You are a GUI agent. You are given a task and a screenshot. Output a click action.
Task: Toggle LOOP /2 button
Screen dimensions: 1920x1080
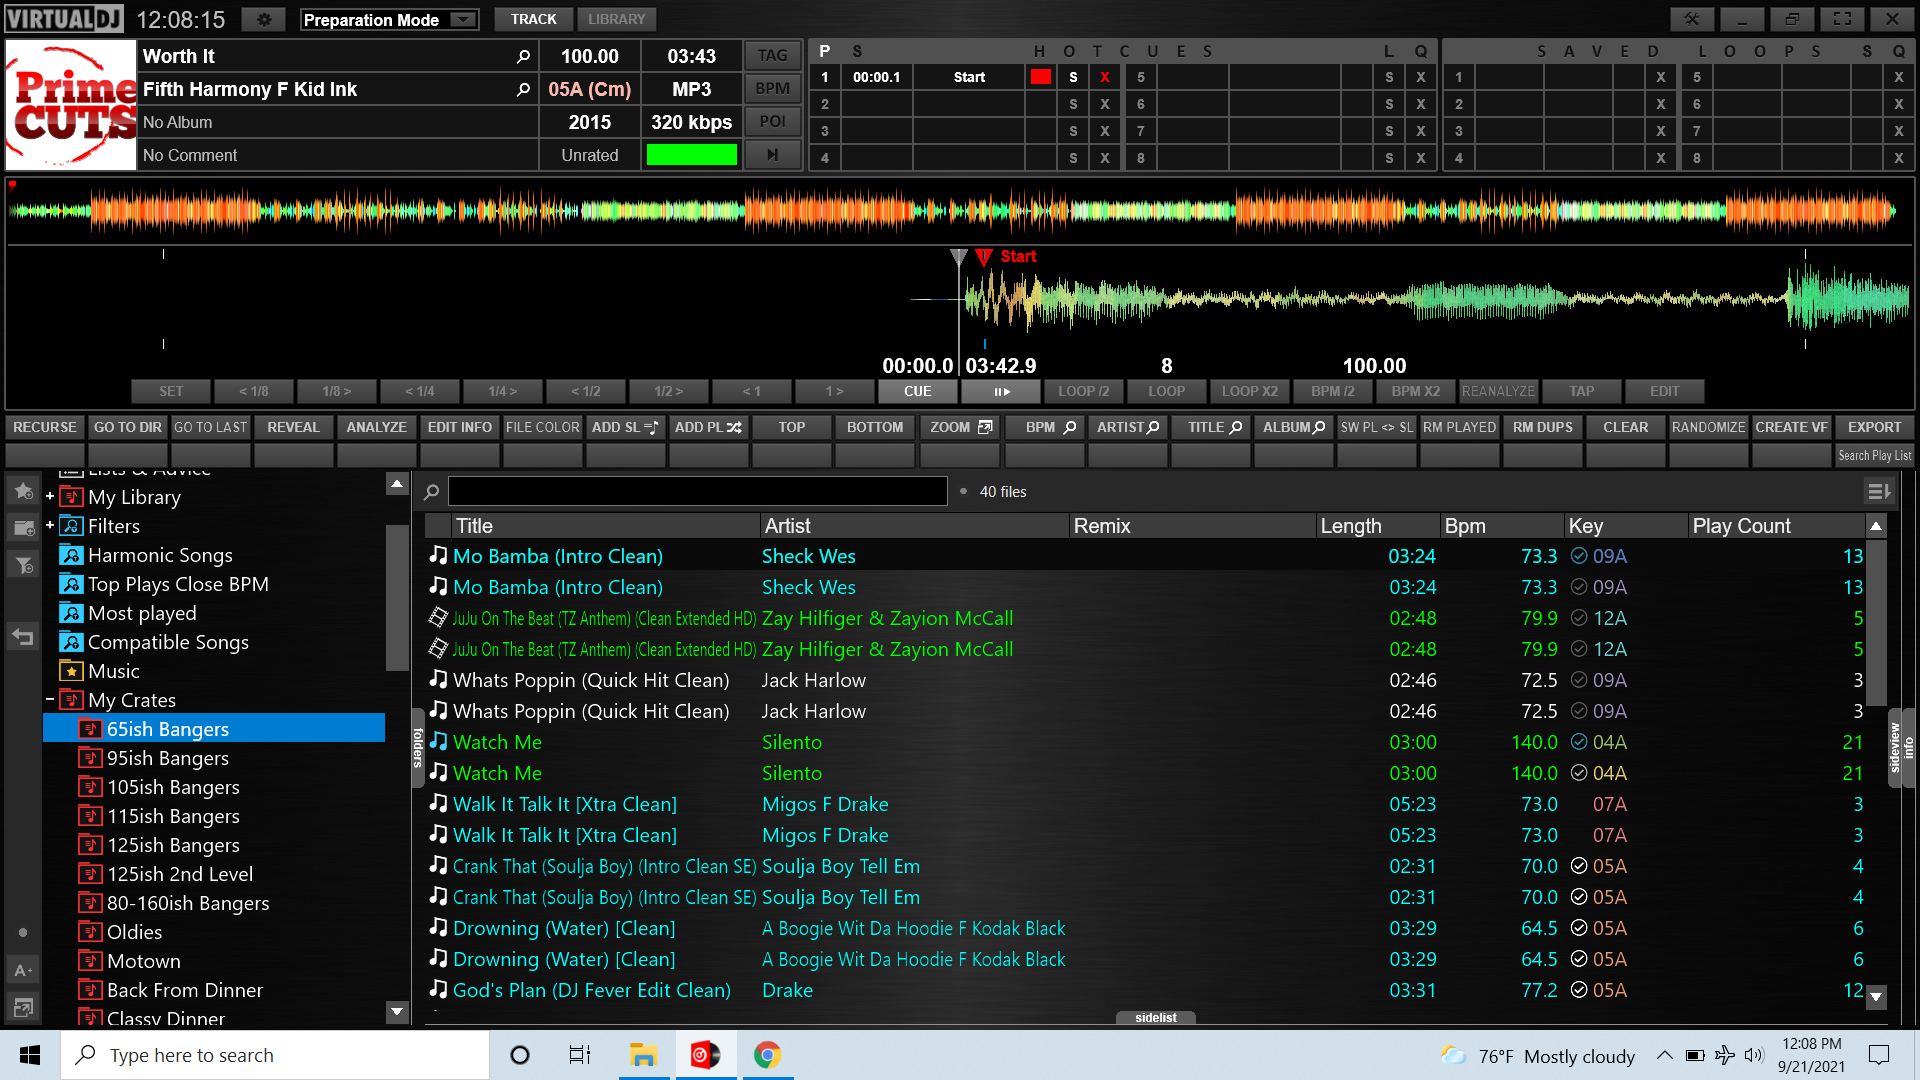pos(1083,392)
